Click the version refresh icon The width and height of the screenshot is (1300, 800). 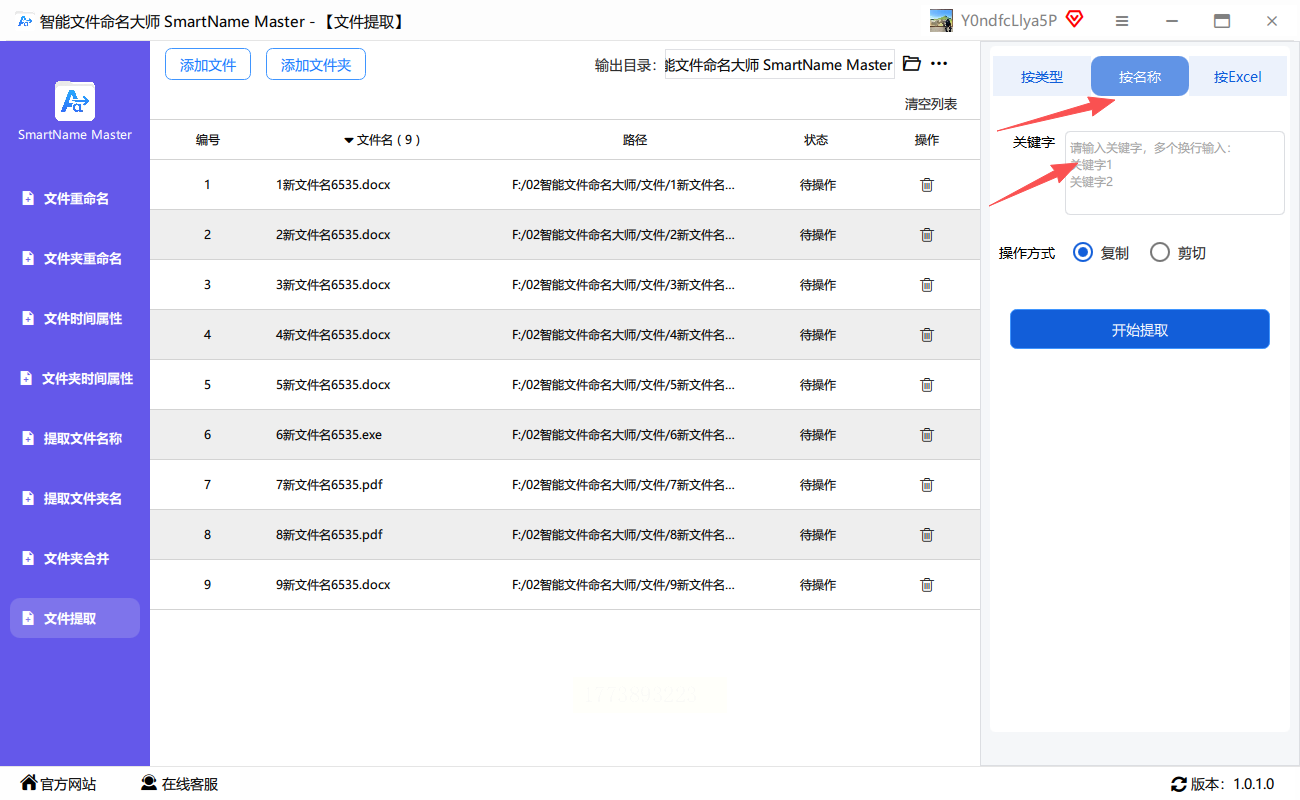coord(1178,785)
